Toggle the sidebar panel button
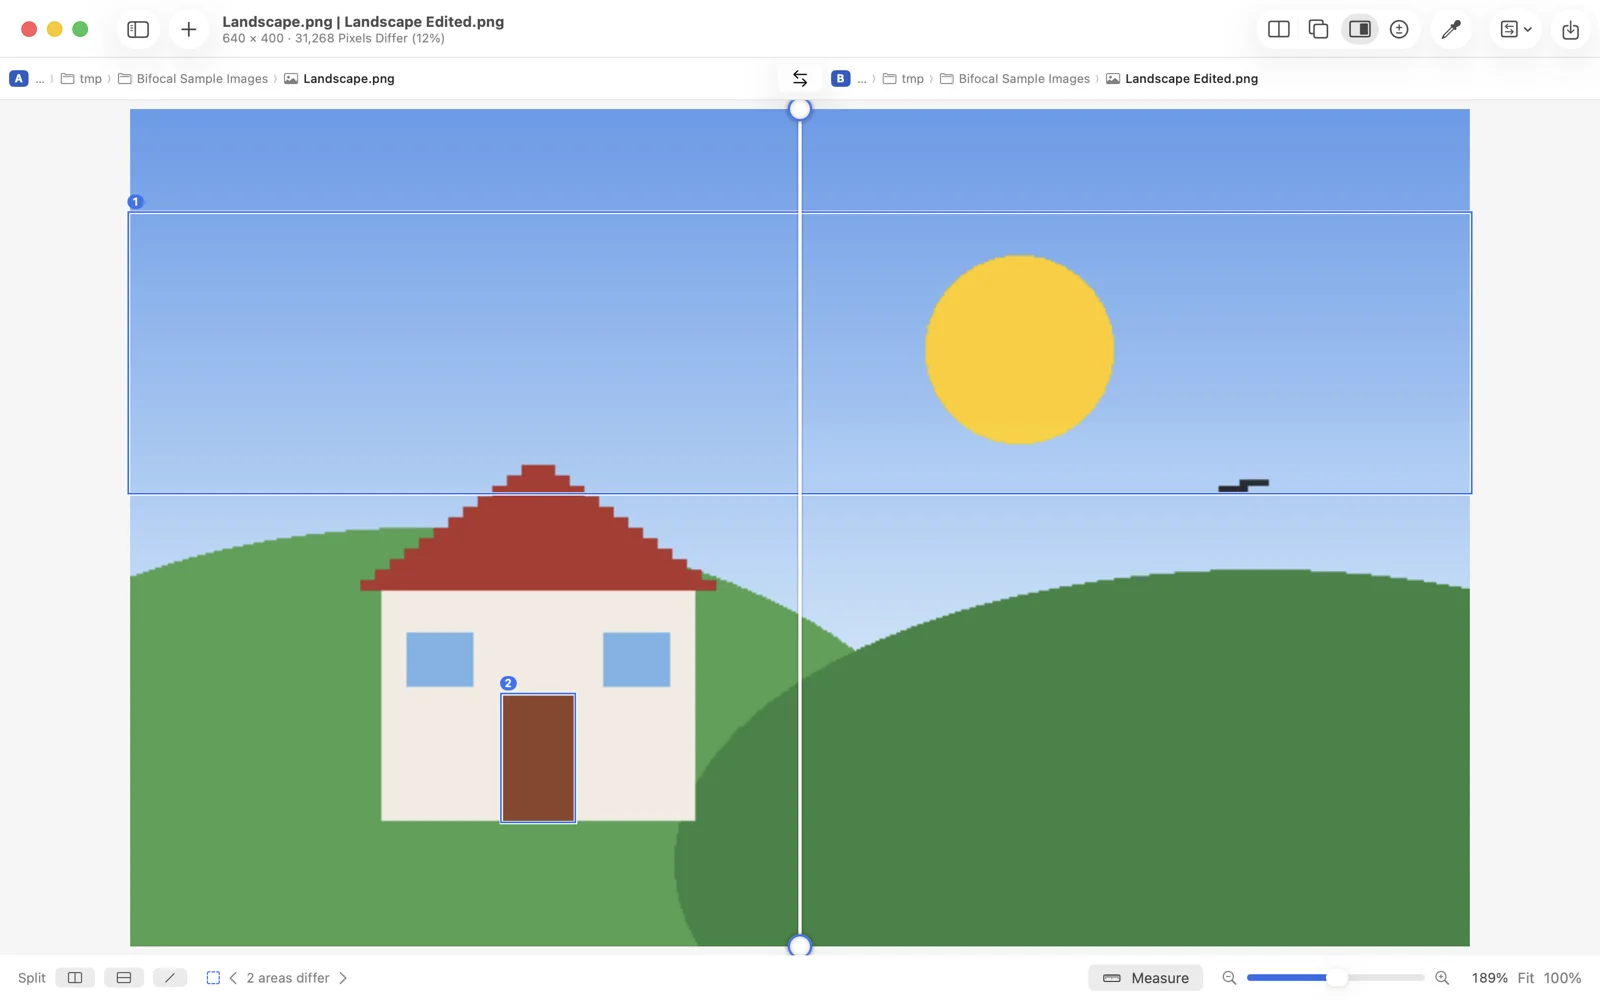 pyautogui.click(x=138, y=30)
